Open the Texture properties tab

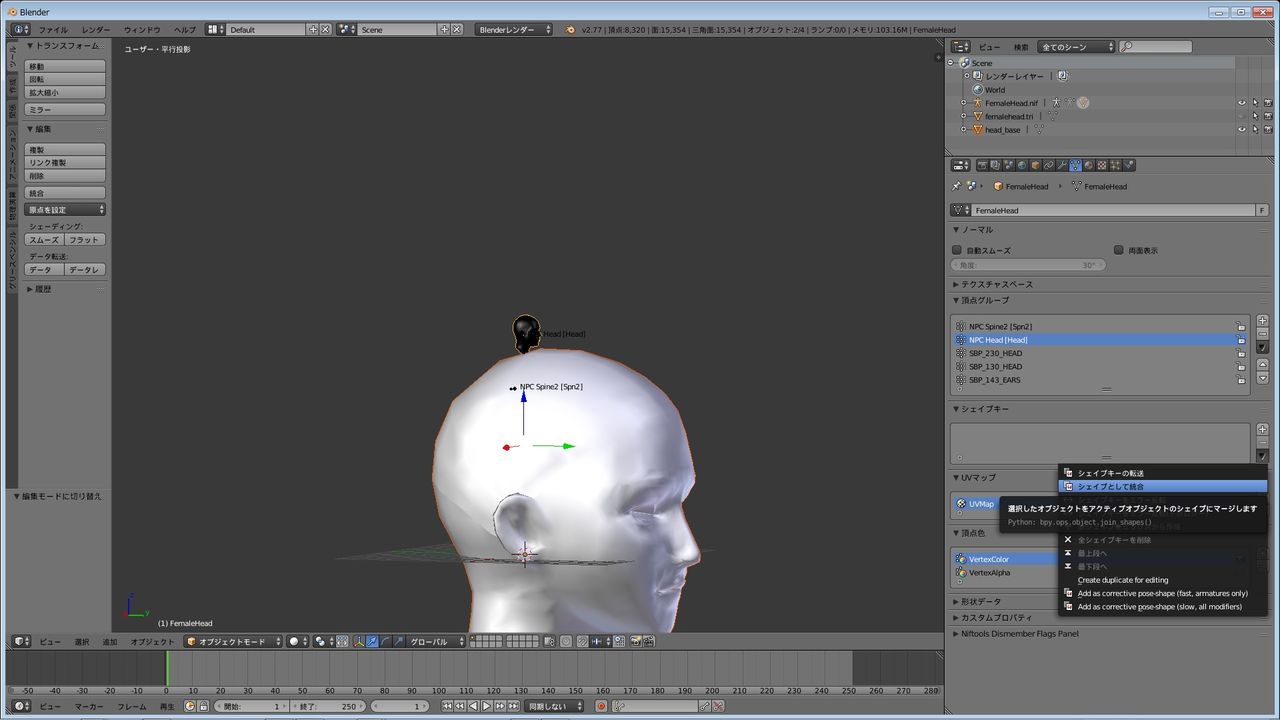[x=1102, y=165]
